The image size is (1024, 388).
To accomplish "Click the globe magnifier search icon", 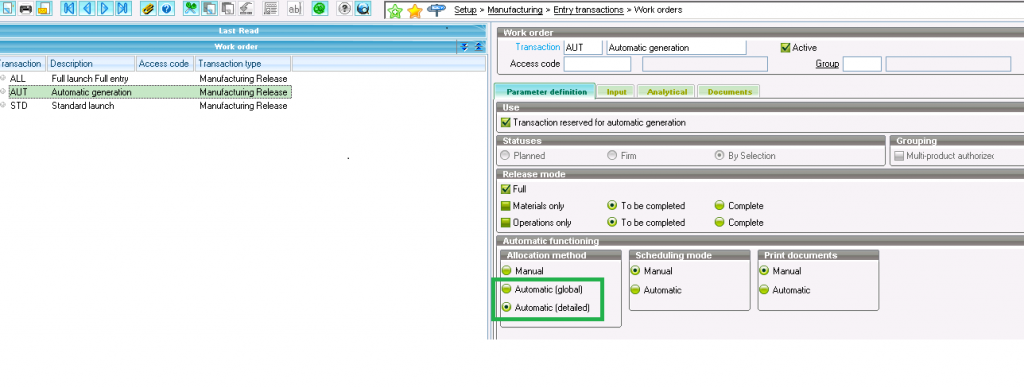I will pos(362,8).
